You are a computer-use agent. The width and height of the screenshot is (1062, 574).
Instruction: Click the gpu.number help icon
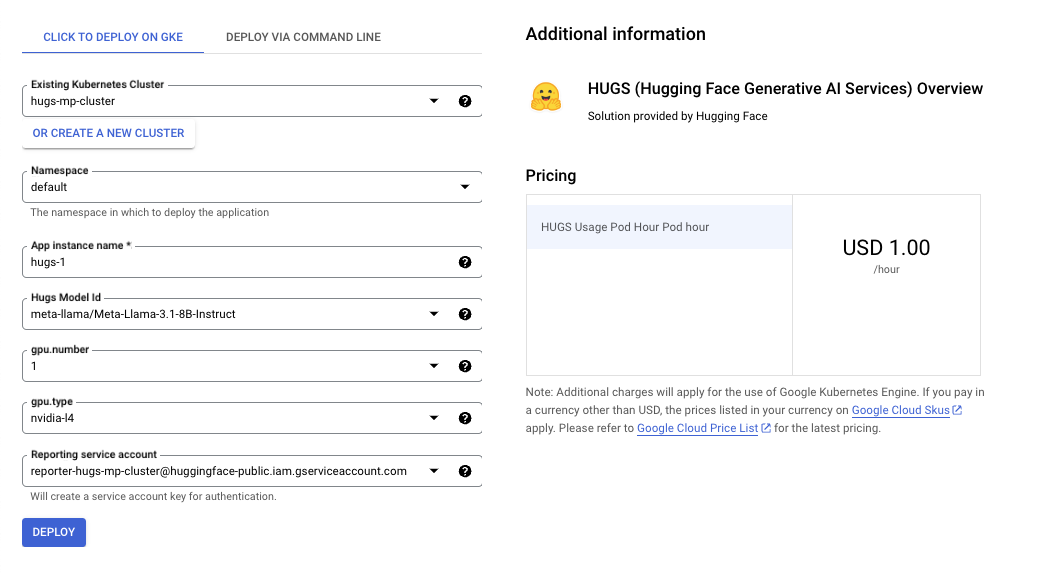(465, 366)
